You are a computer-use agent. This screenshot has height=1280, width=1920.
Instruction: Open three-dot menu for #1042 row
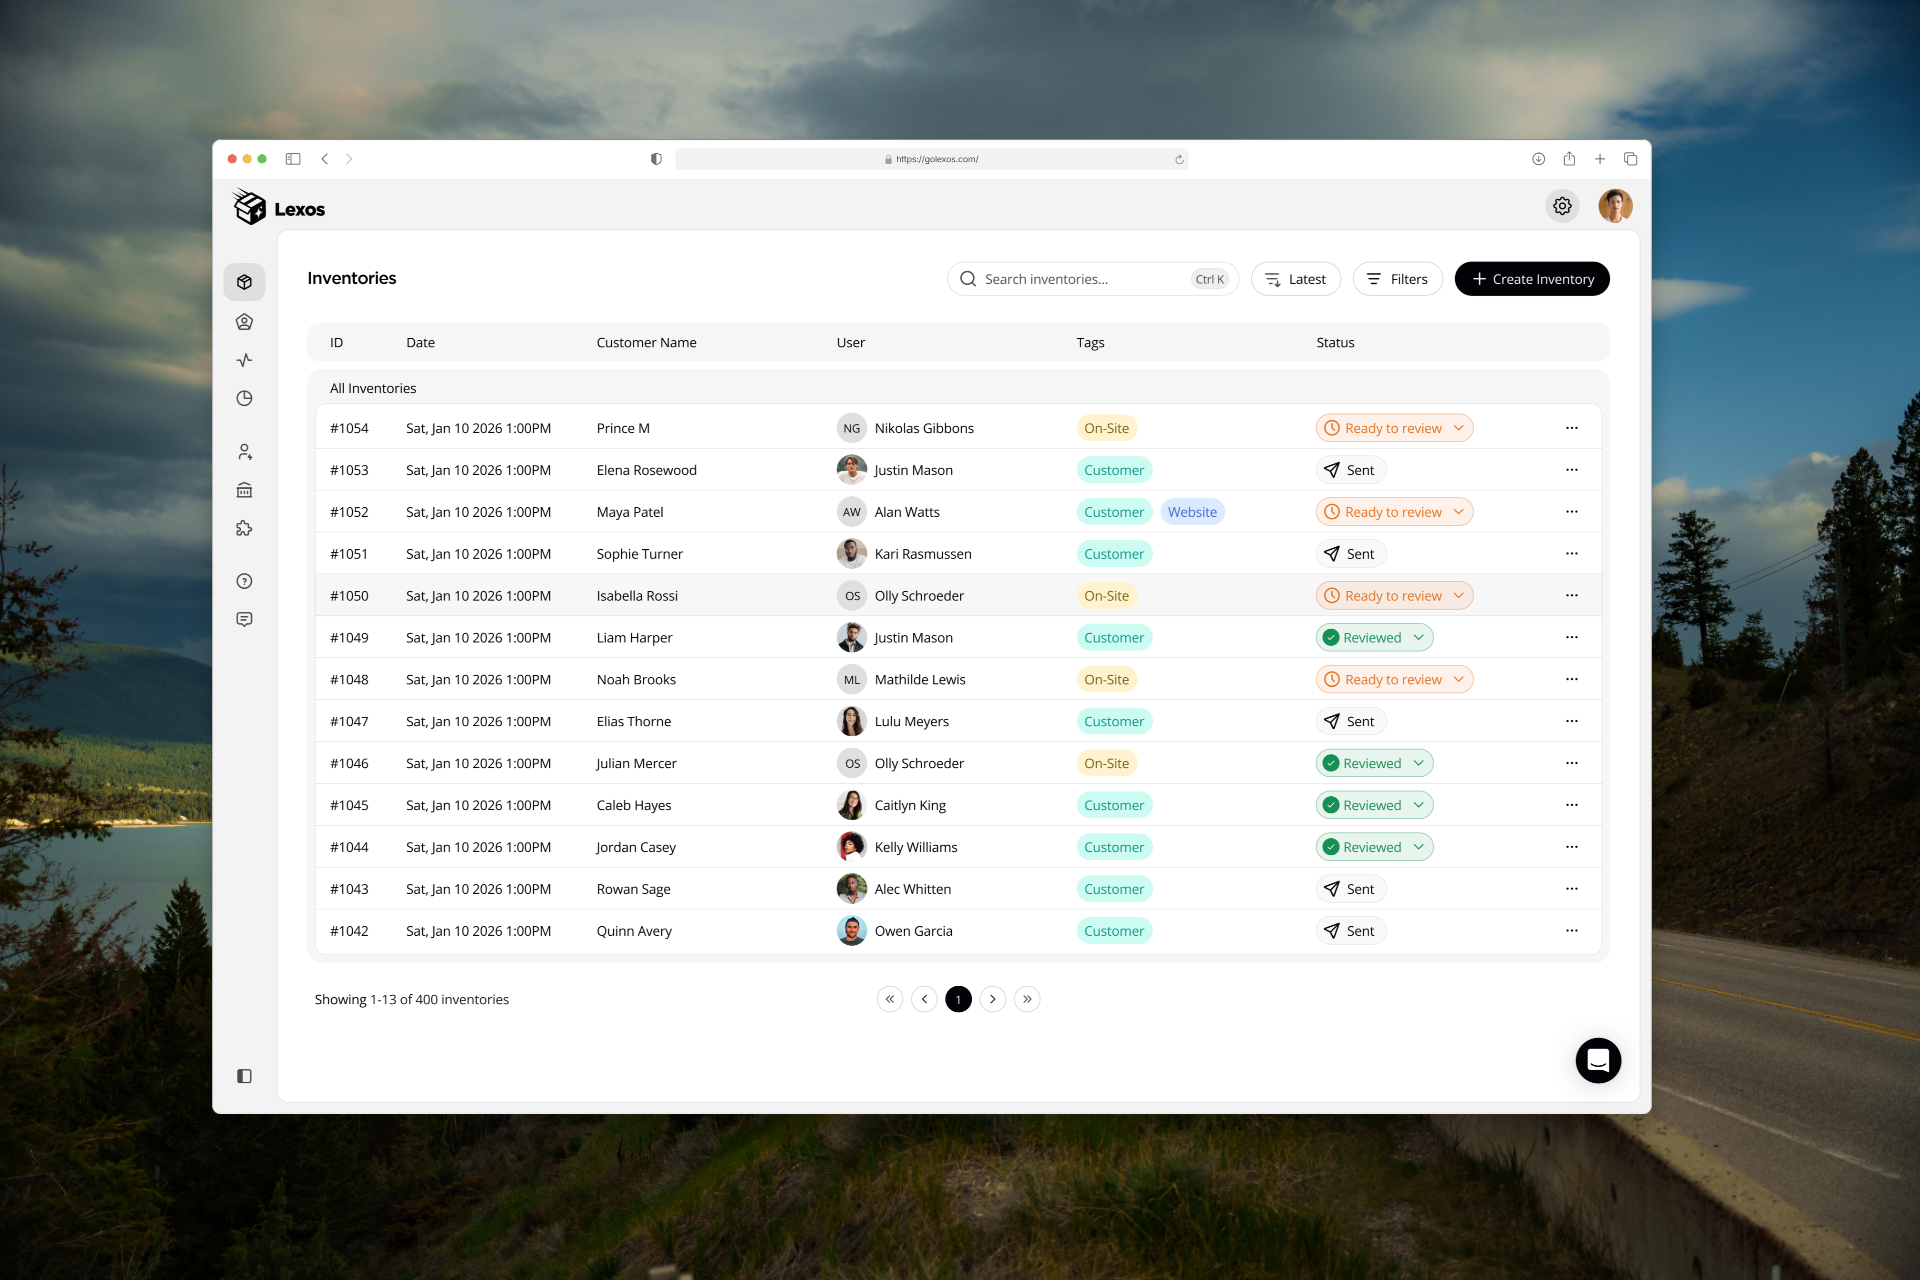(x=1572, y=931)
